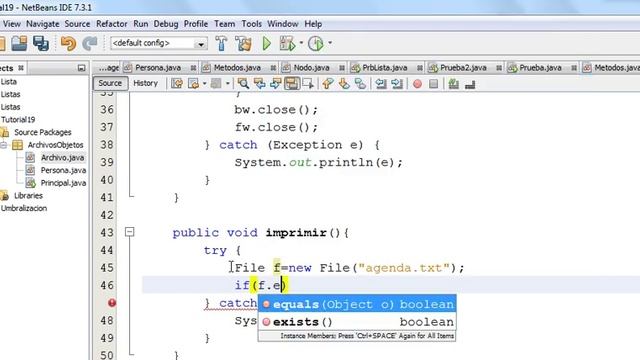
Task: Open the Navigate menu
Action: [43, 24]
